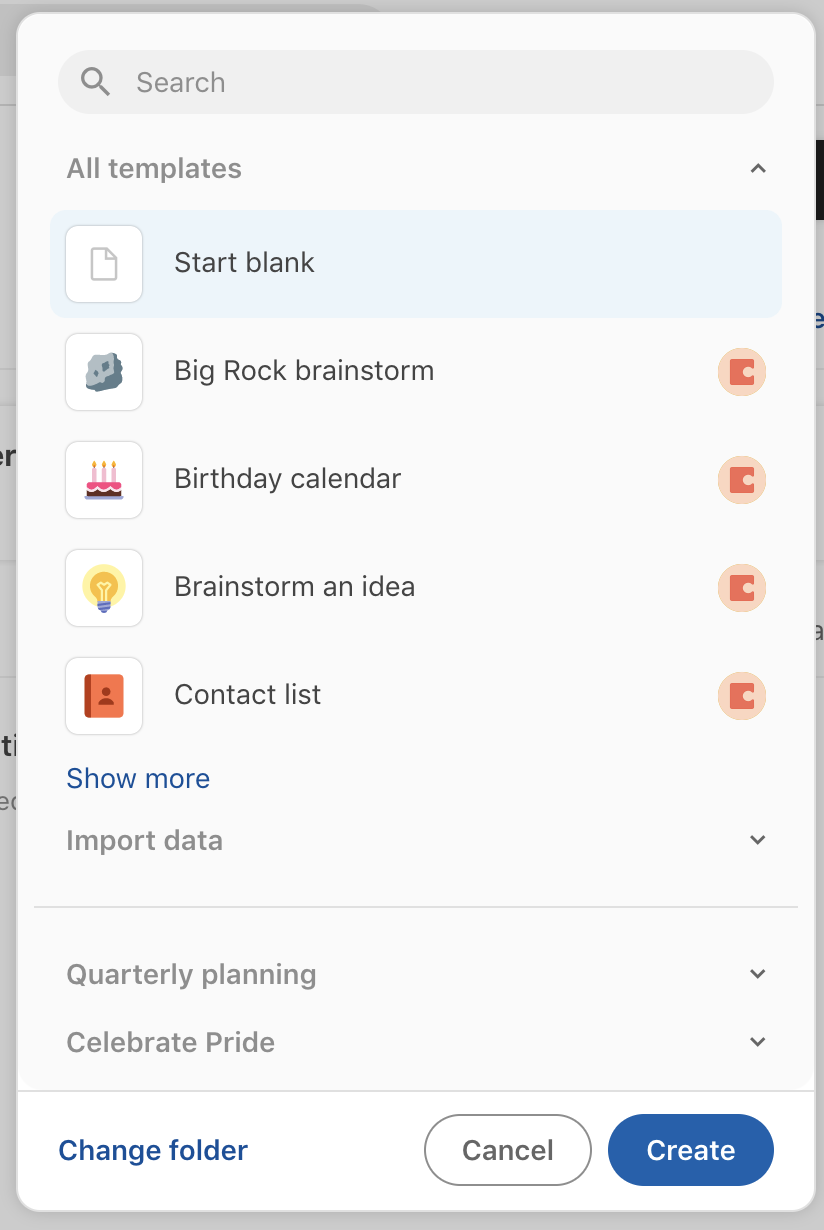Click the orange badge beside Birthday calendar
824x1230 pixels.
point(742,480)
